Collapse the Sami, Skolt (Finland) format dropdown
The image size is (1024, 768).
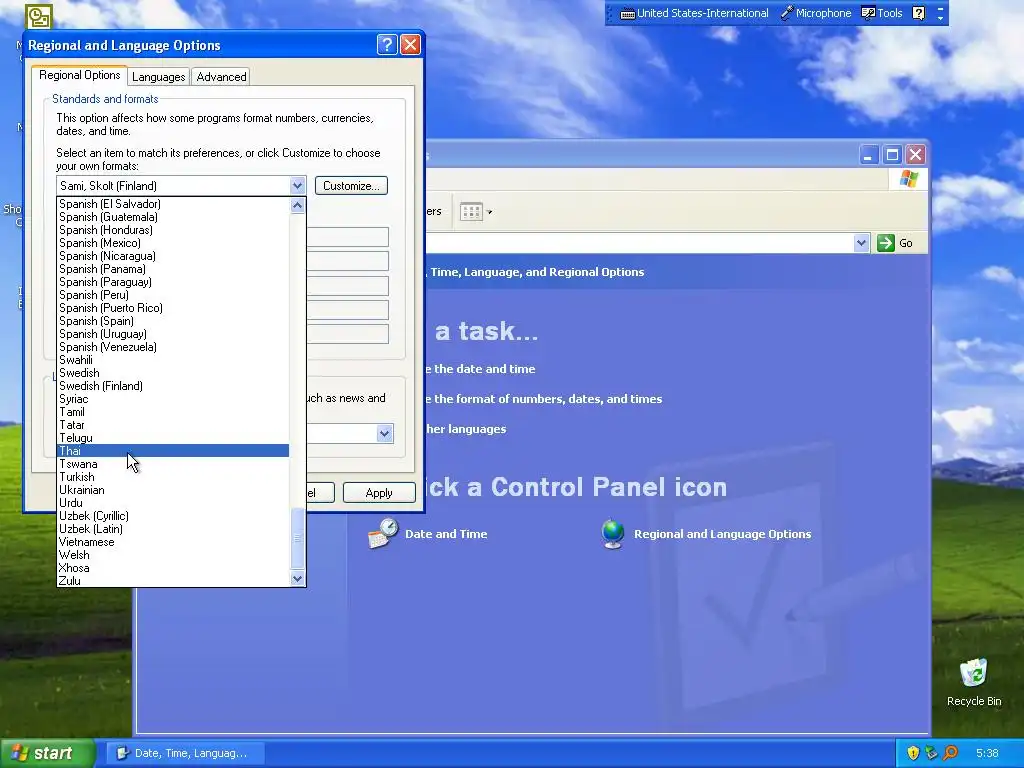point(297,185)
